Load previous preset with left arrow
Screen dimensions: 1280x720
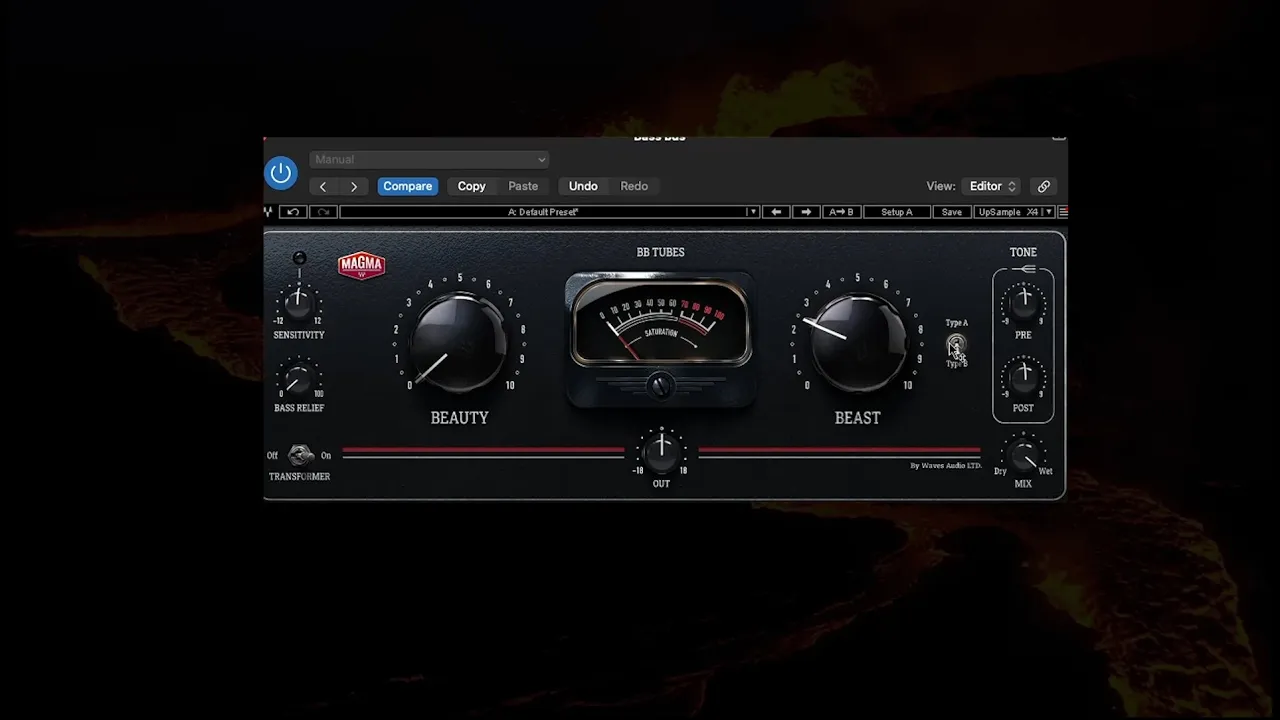coord(776,212)
